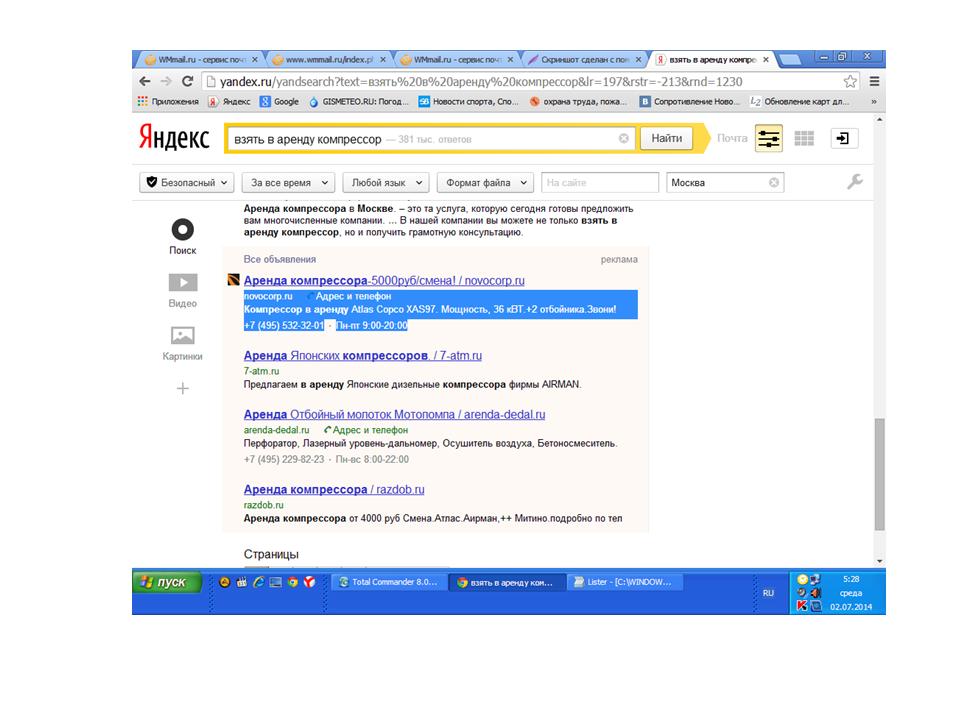Go forward with the browser forward arrow
Image resolution: width=960 pixels, height=720 pixels.
tap(166, 81)
